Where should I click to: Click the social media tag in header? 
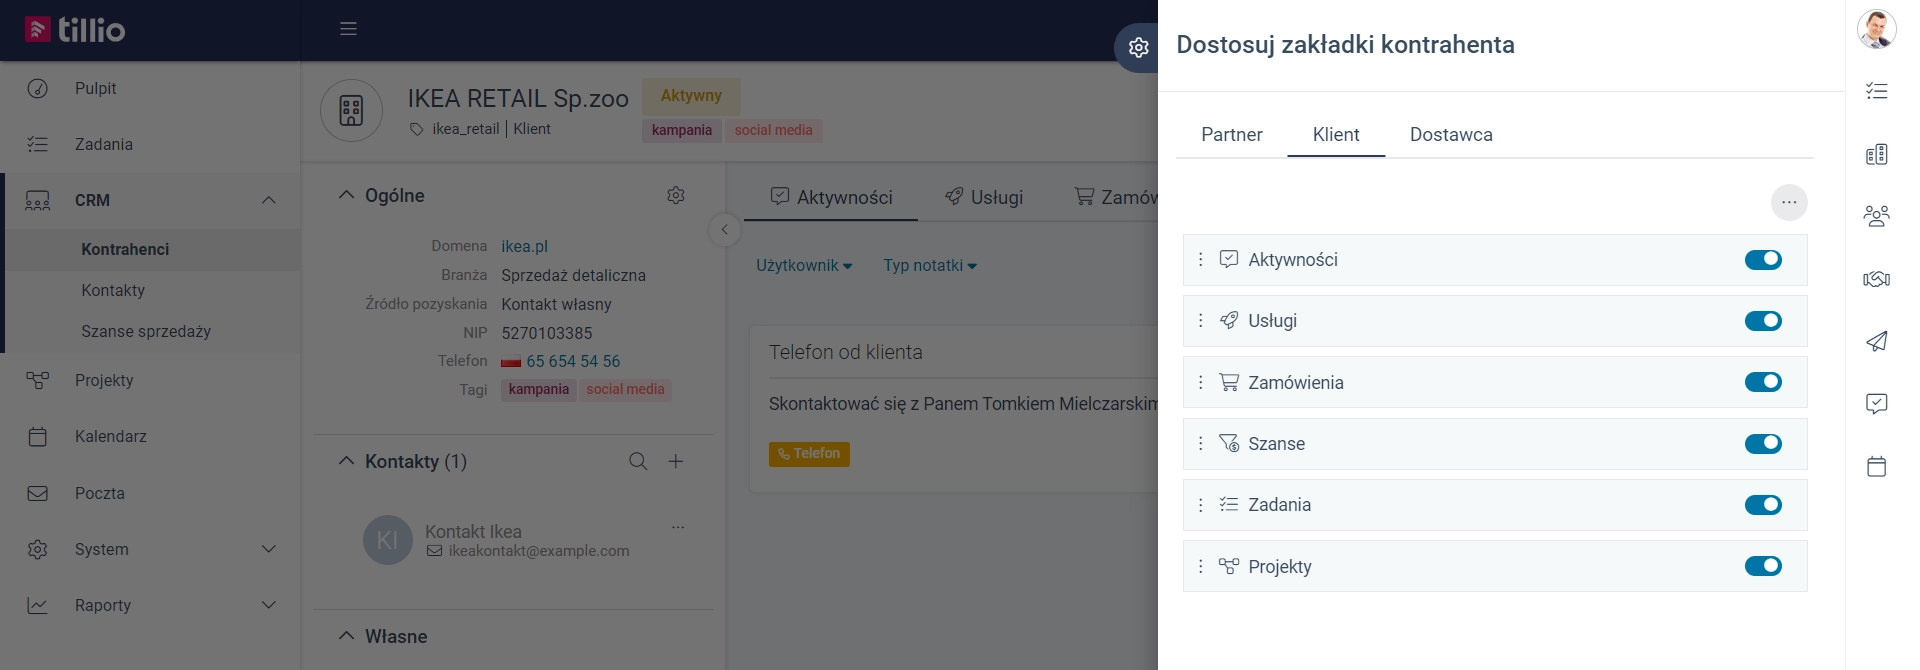coord(774,130)
